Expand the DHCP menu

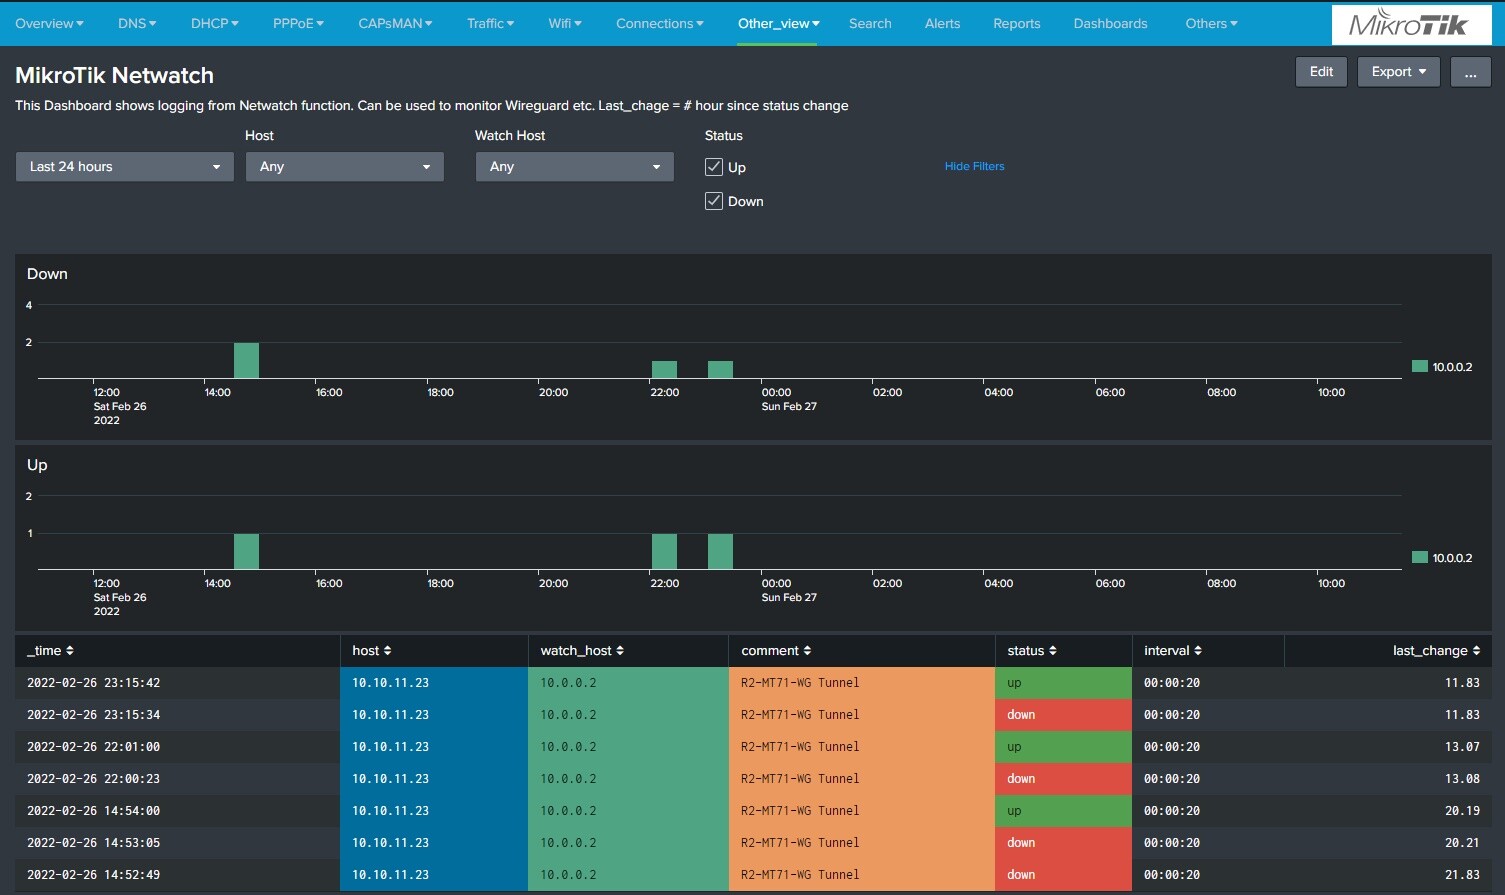pos(215,23)
